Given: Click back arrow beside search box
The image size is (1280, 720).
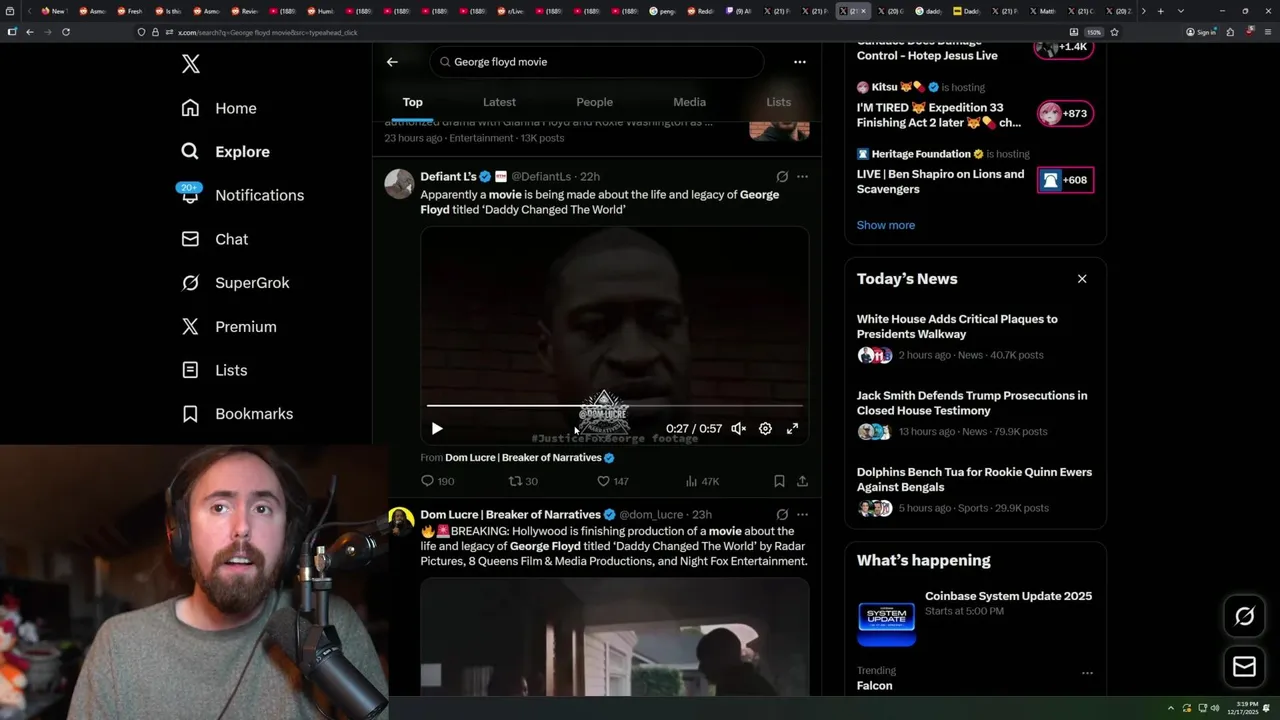Looking at the screenshot, I should click(x=392, y=62).
